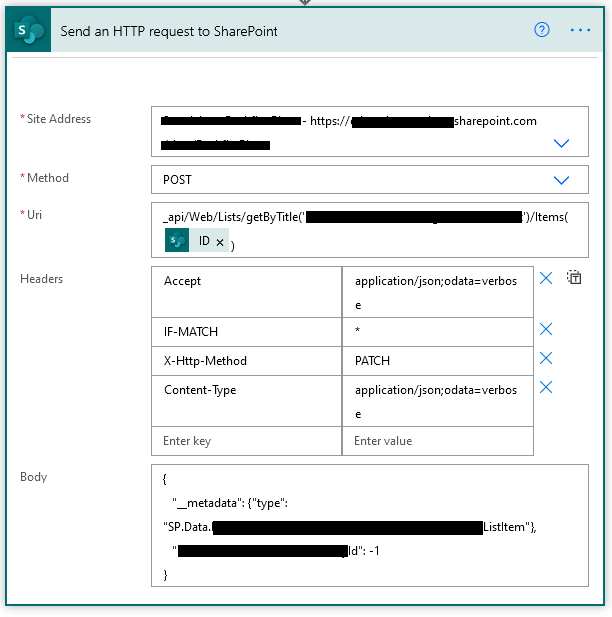Screen dimensions: 612x617
Task: Click the Content-Type value cell
Action: pos(438,401)
